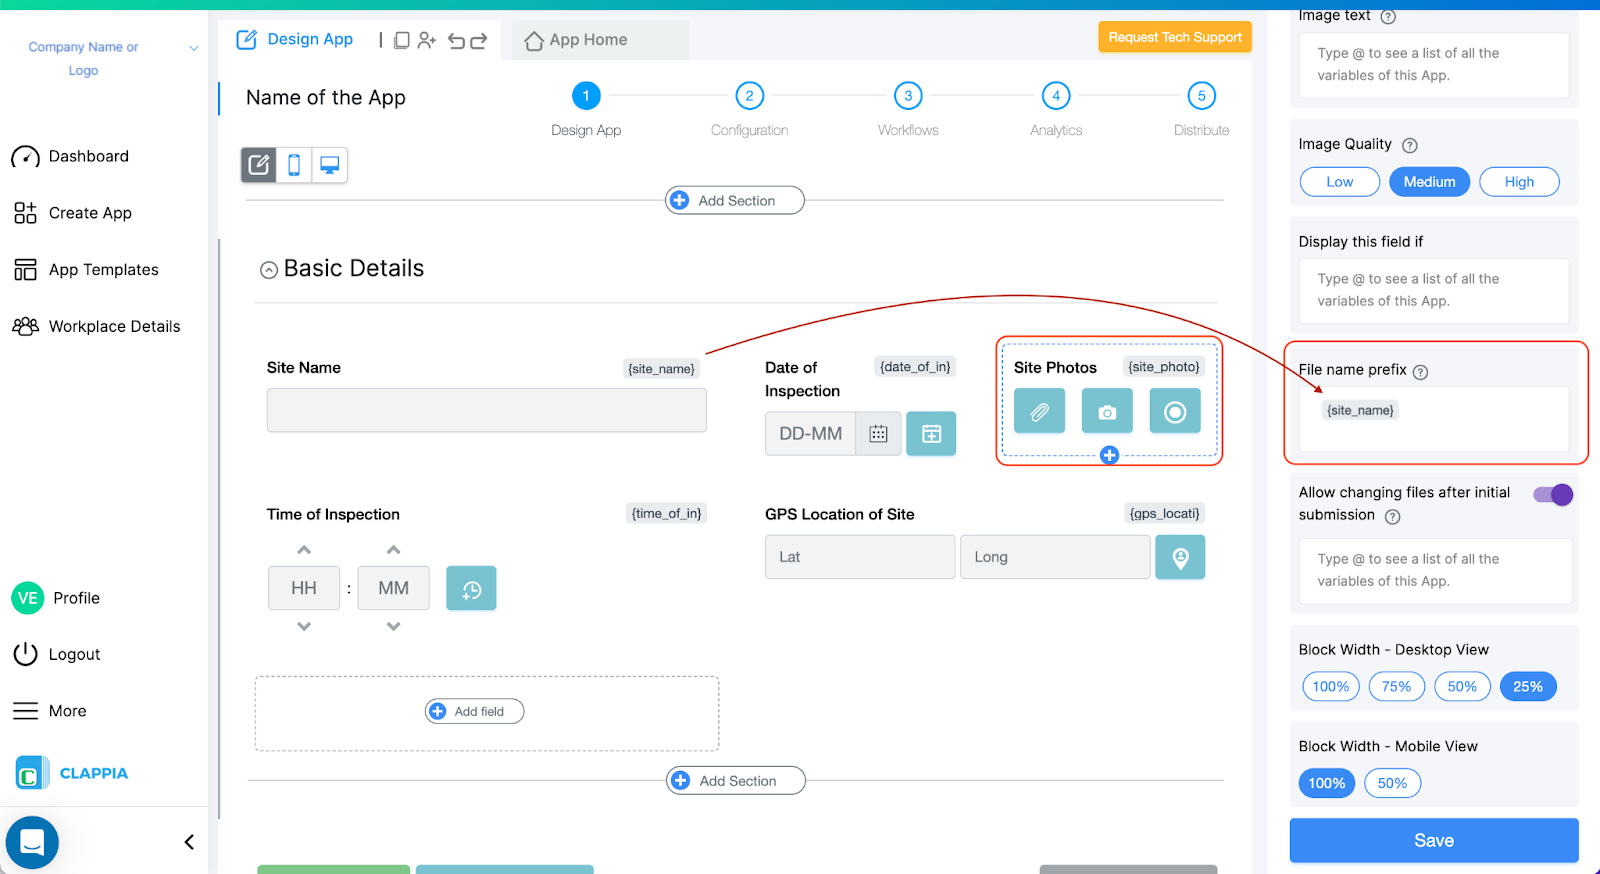1600x874 pixels.
Task: Toggle allow changing files after submission
Action: pyautogui.click(x=1553, y=494)
